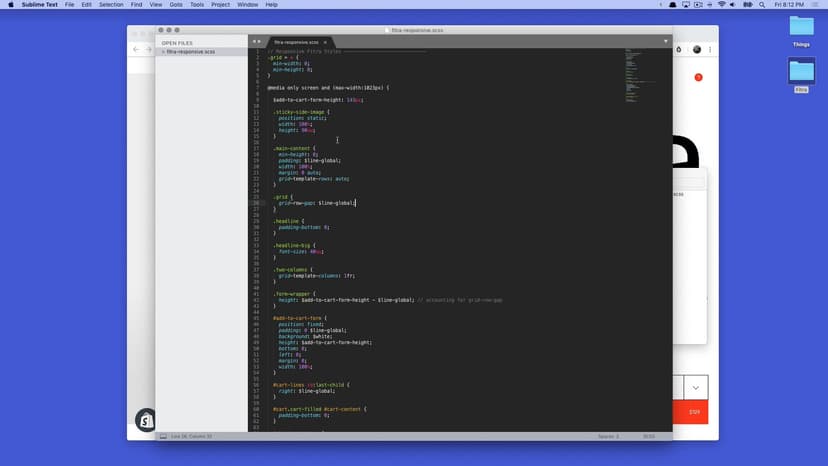
Task: Click the tab navigation arrows left of the tab
Action: [257, 41]
